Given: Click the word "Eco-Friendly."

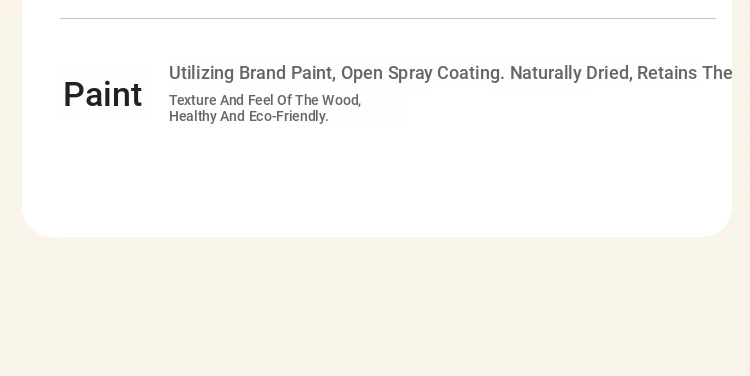Looking at the screenshot, I should [288, 116].
